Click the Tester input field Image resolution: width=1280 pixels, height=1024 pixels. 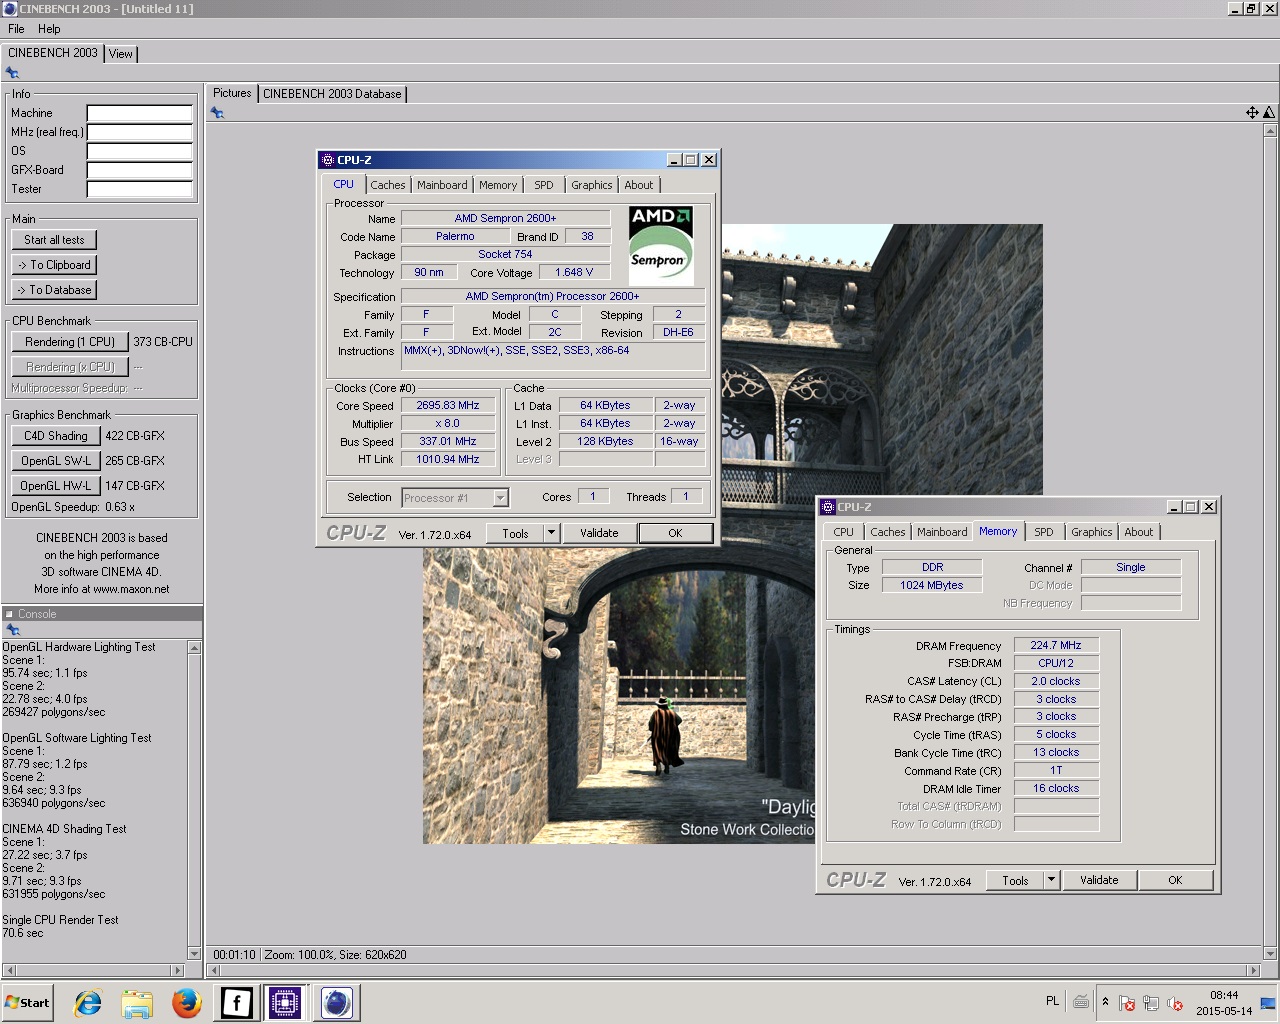139,189
